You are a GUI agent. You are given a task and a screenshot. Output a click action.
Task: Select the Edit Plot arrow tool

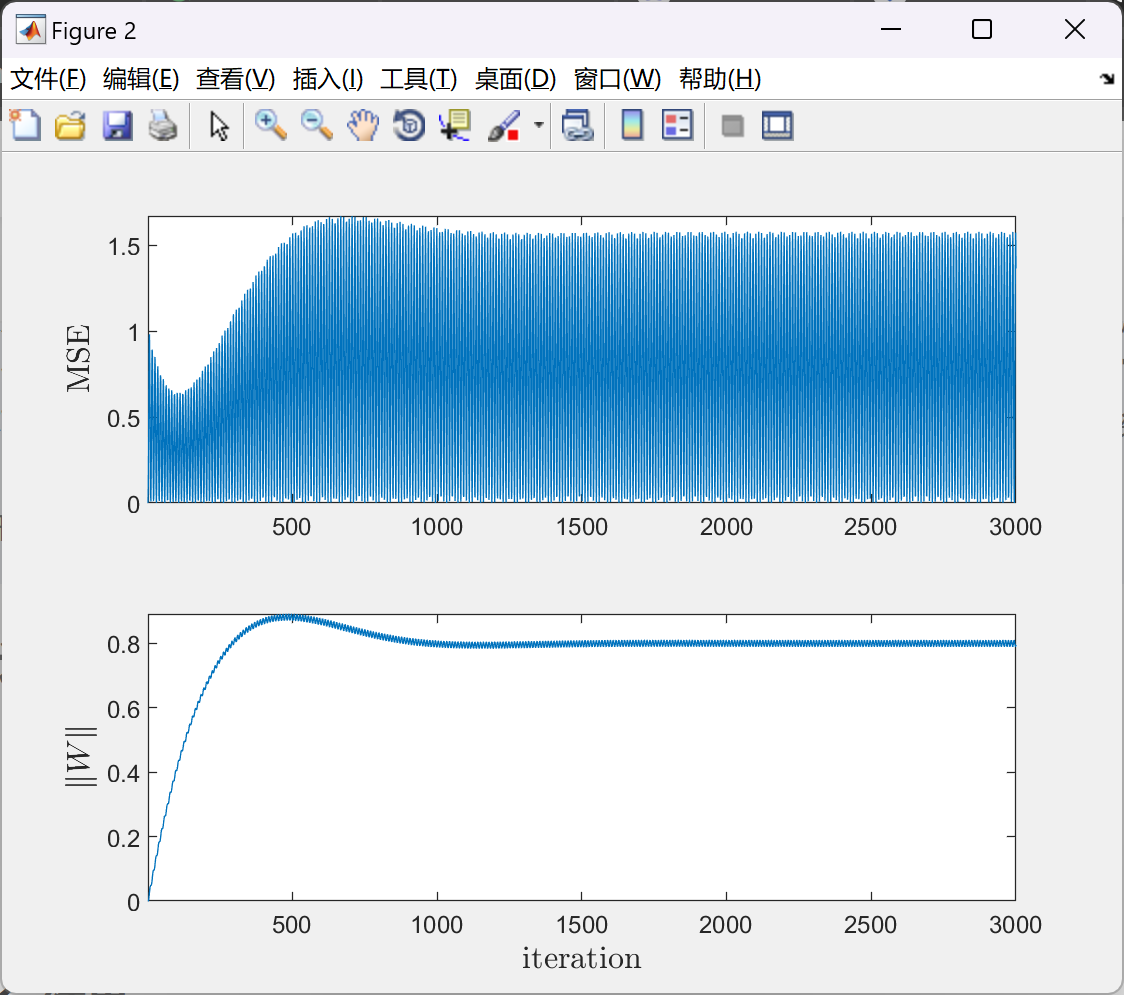coord(219,126)
